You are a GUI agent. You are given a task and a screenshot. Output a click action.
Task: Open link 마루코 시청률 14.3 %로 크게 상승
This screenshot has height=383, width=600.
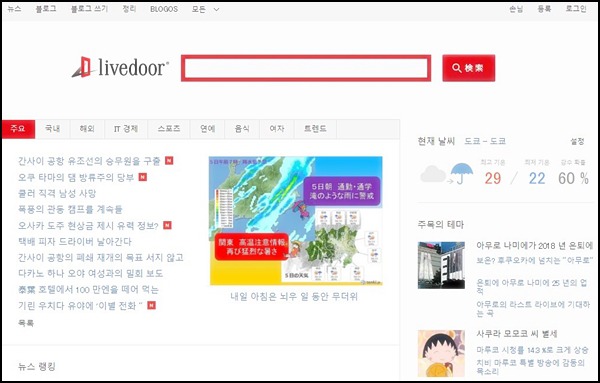[x=532, y=350]
